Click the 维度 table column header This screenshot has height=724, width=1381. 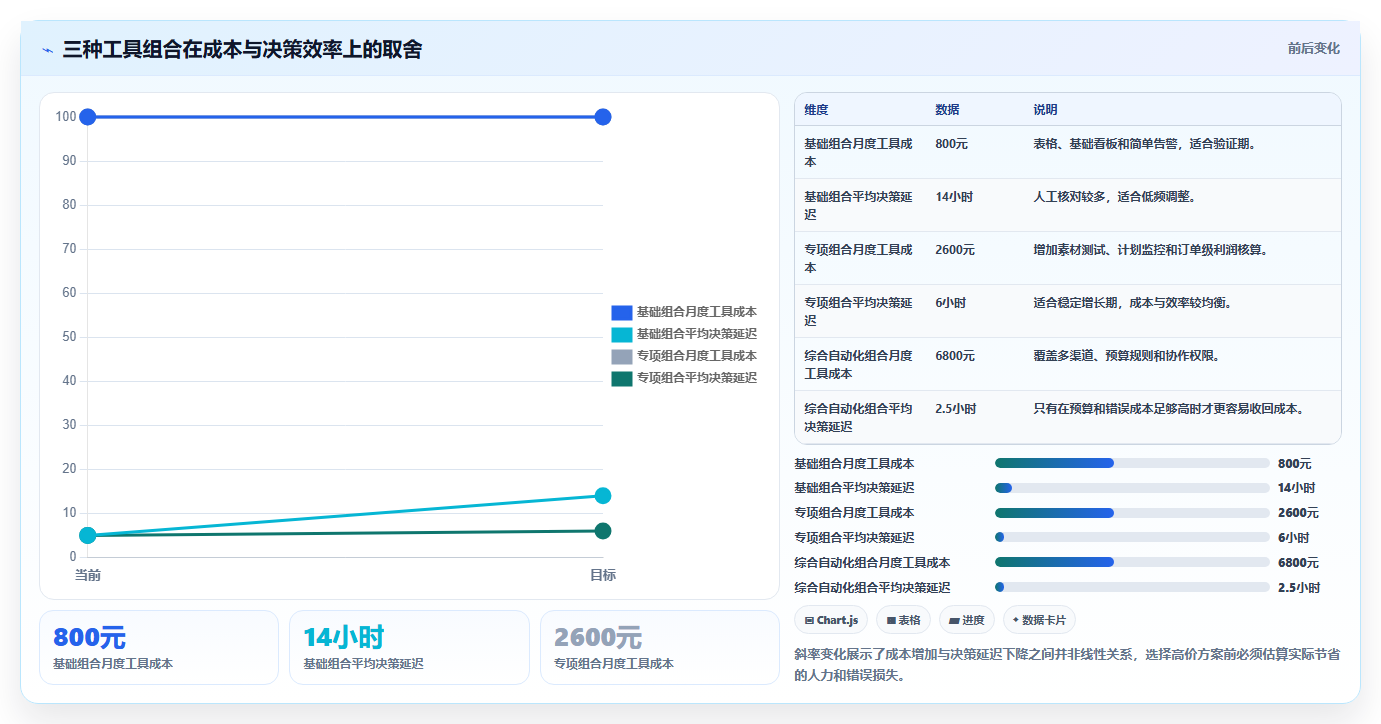pos(816,110)
